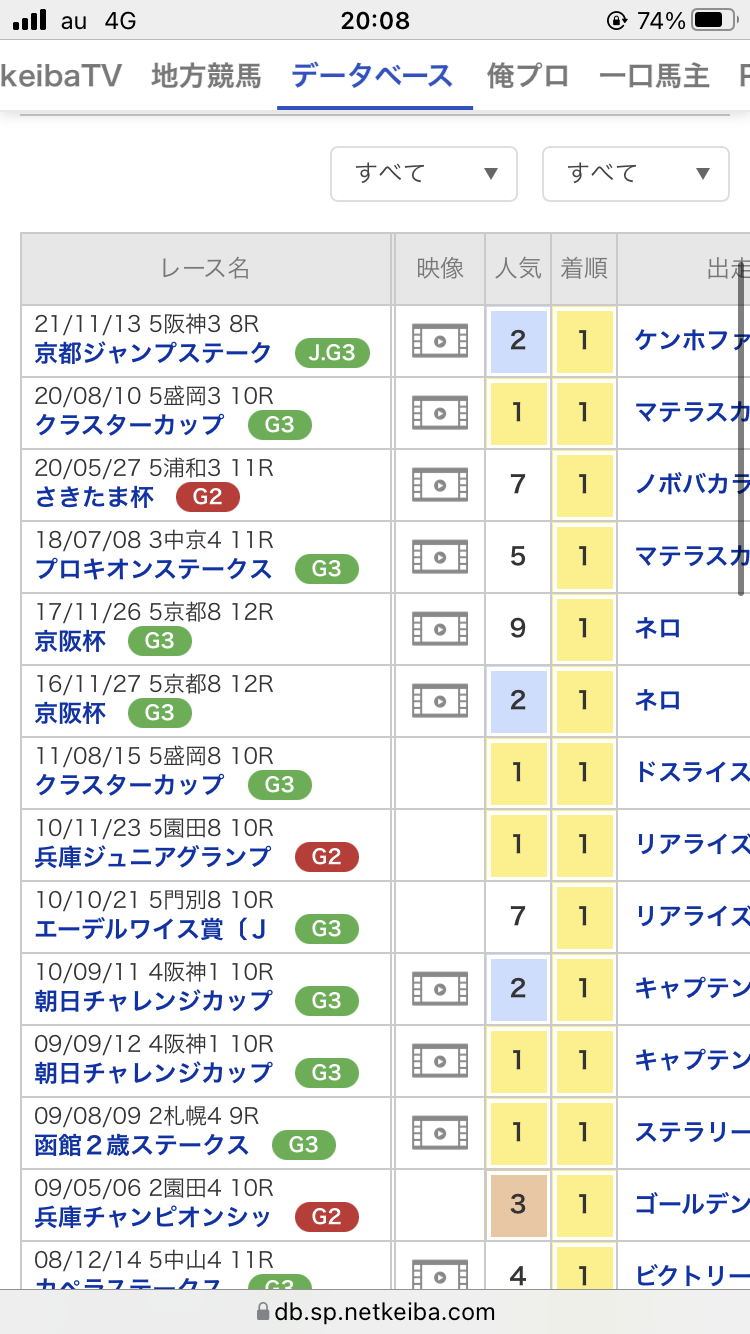The width and height of the screenshot is (750, 1334).
Task: Play 10/09/11 朝日チャレンジカップ video
Action: point(439,989)
